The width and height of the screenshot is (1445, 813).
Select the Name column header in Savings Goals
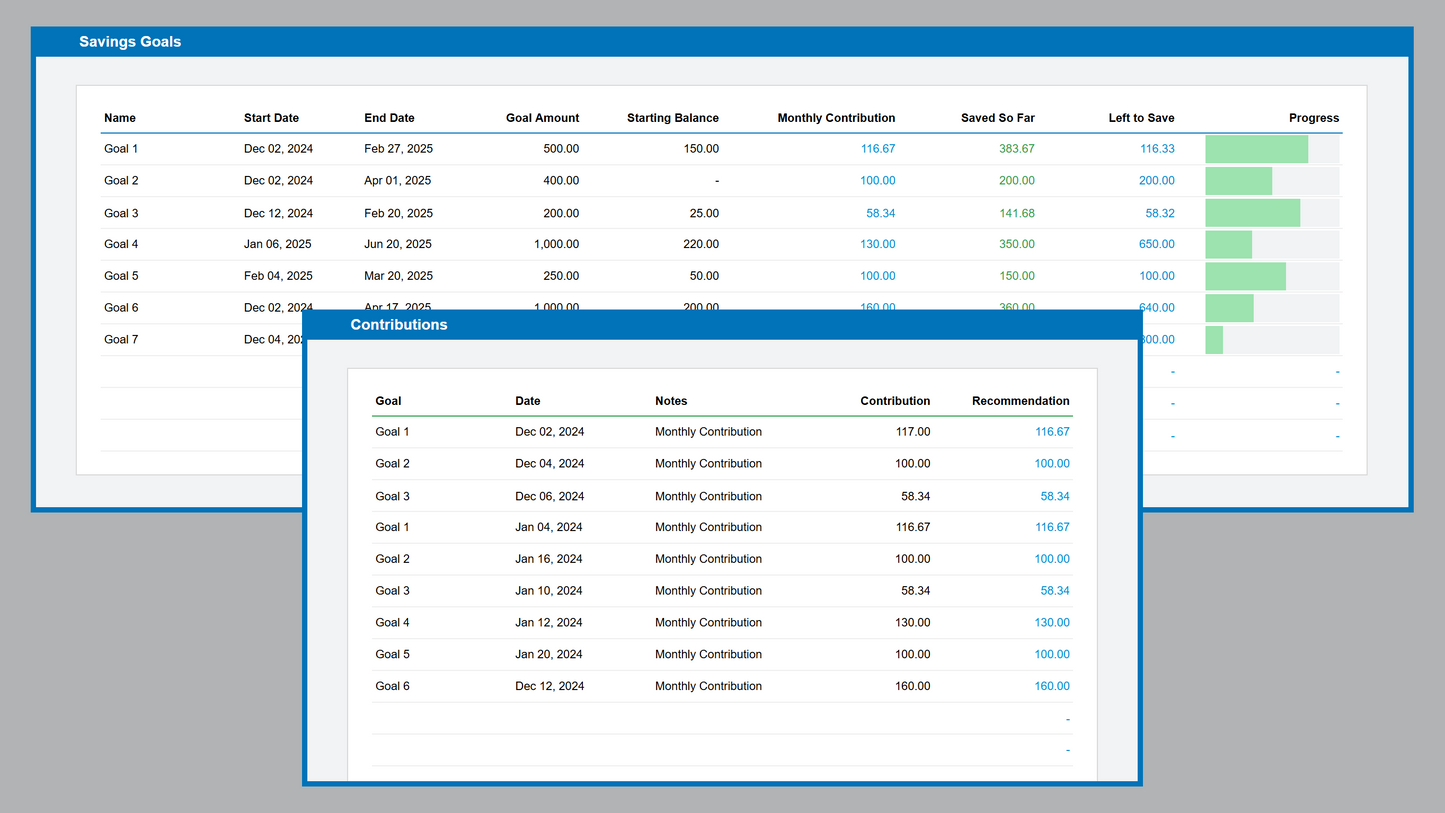120,118
